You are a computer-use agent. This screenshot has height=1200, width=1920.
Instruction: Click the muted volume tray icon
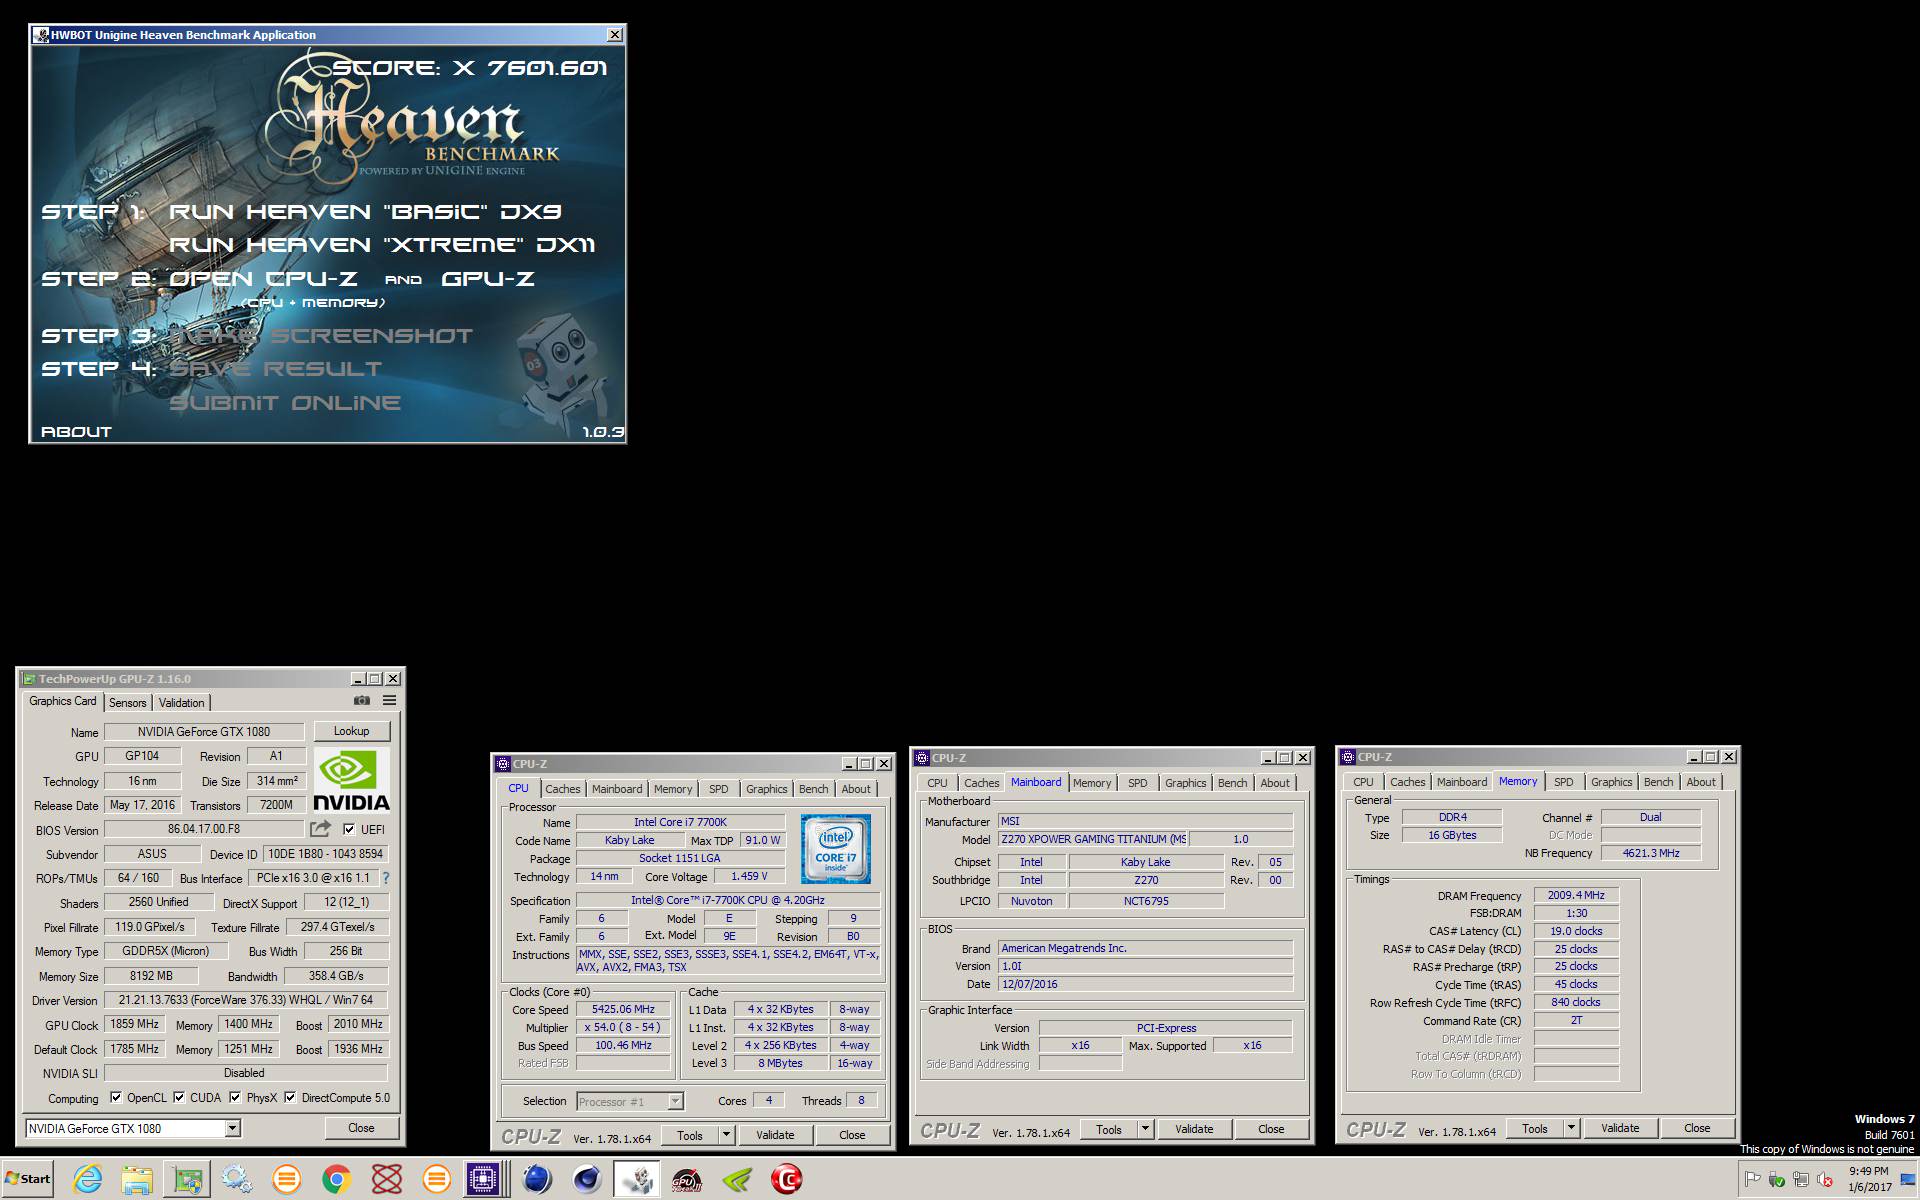coord(1824,1179)
